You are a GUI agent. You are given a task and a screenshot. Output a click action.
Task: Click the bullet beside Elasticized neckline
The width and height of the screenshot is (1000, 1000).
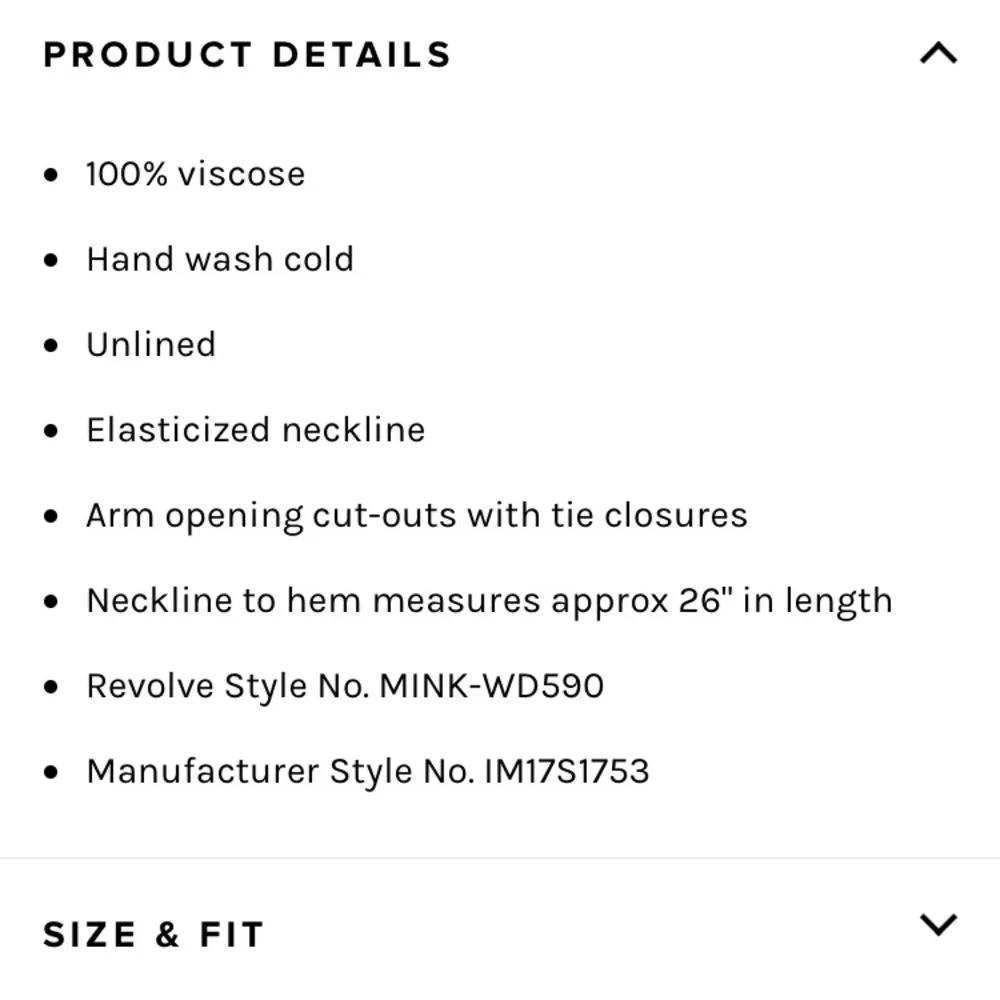pos(52,432)
